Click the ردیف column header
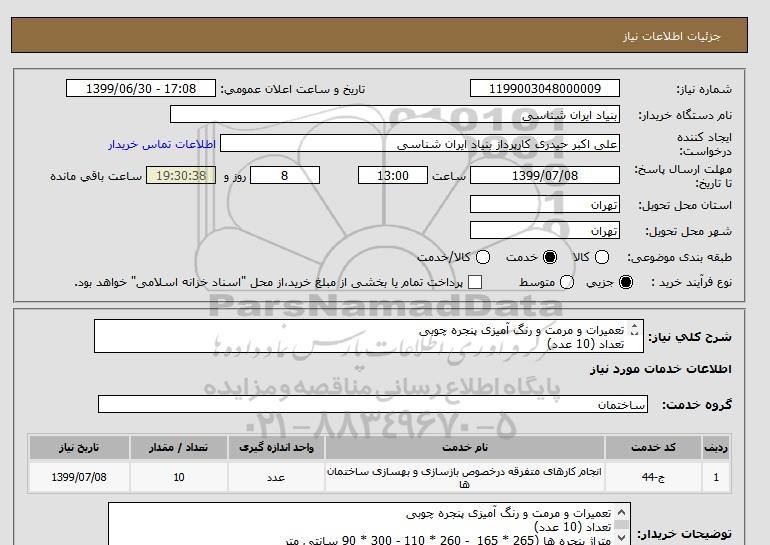 pos(716,448)
